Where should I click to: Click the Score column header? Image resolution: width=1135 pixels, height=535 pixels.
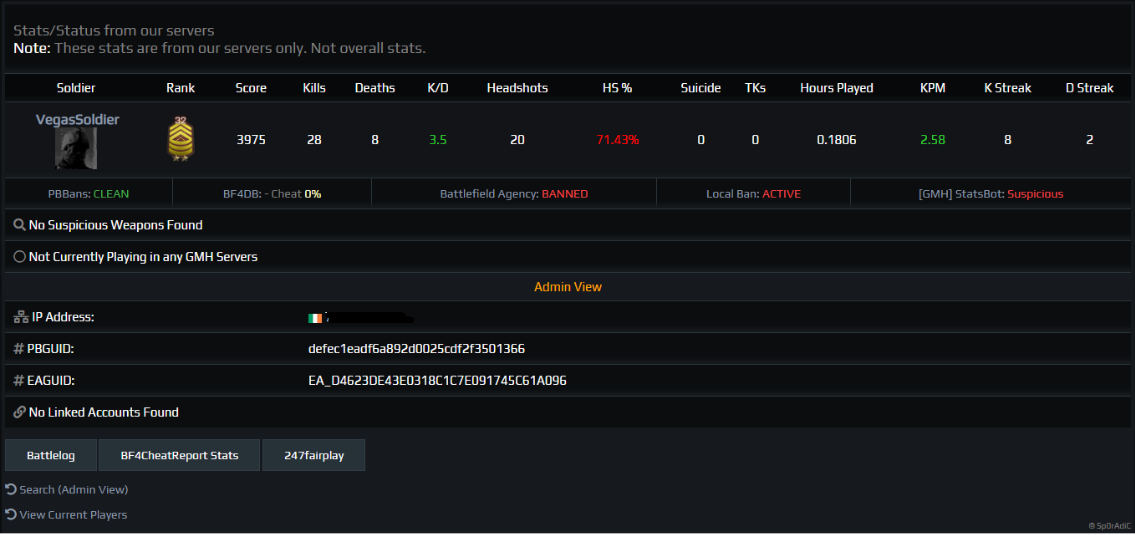click(x=251, y=88)
